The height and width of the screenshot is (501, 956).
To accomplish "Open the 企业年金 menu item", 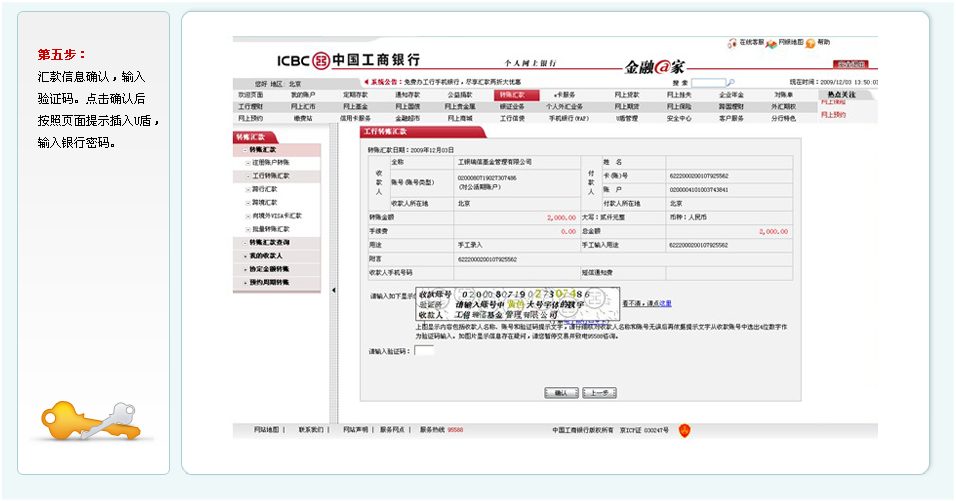I will pos(732,95).
